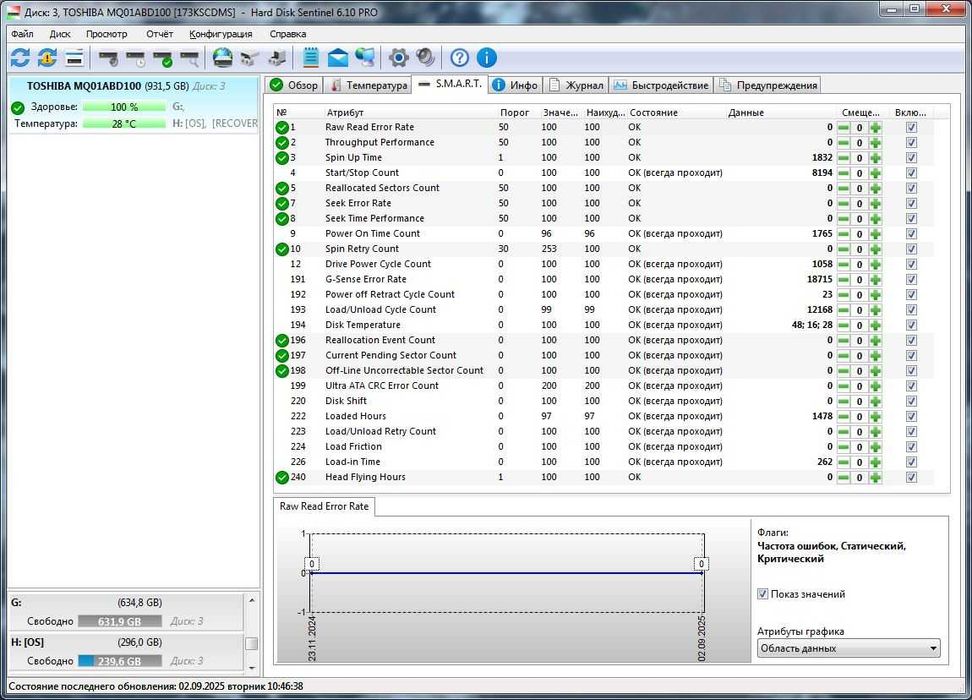Click the globe and monitor network icon
Screen dimensions: 972x700
(365, 58)
